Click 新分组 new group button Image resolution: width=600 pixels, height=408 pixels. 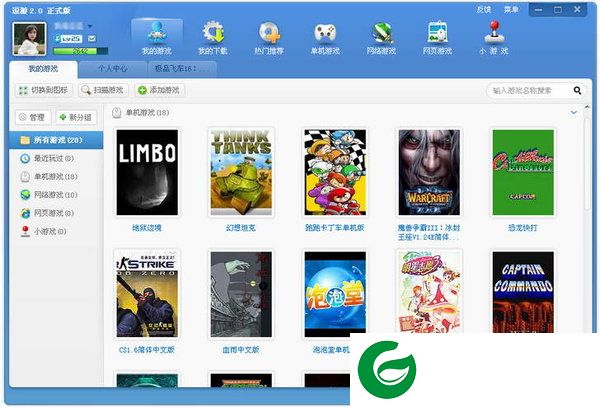coord(76,117)
